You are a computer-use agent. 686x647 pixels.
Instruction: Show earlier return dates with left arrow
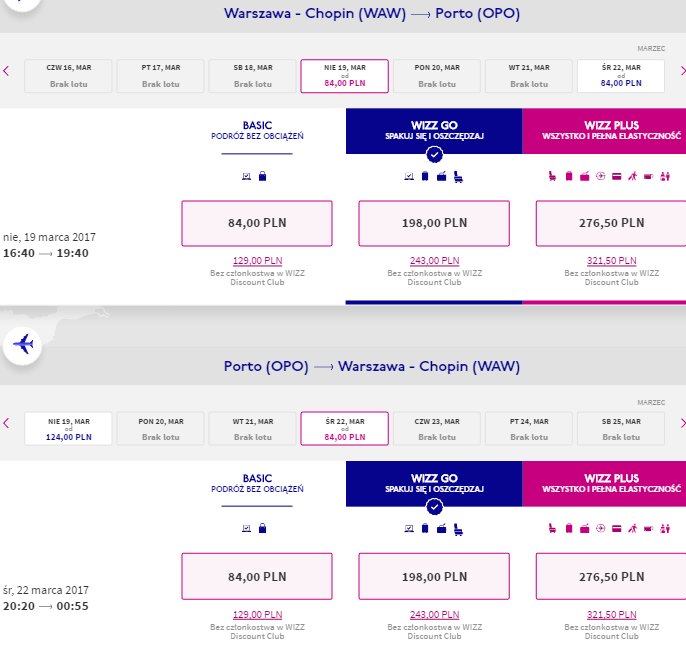pos(6,423)
